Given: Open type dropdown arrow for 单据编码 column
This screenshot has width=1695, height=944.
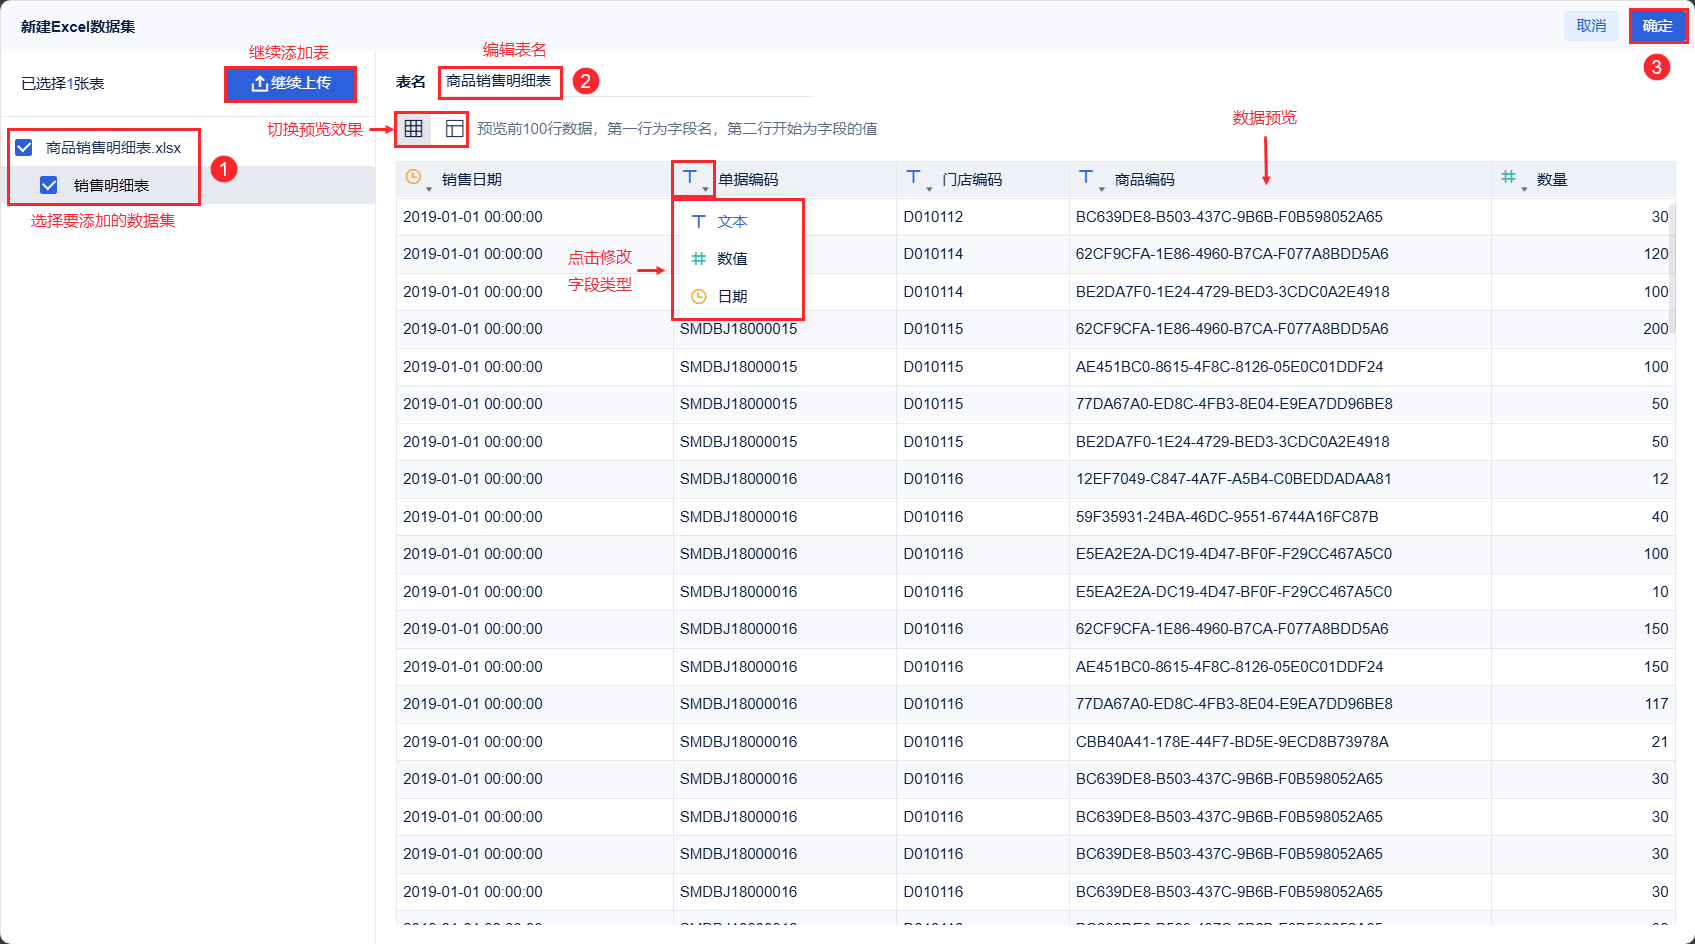Looking at the screenshot, I should point(705,189).
